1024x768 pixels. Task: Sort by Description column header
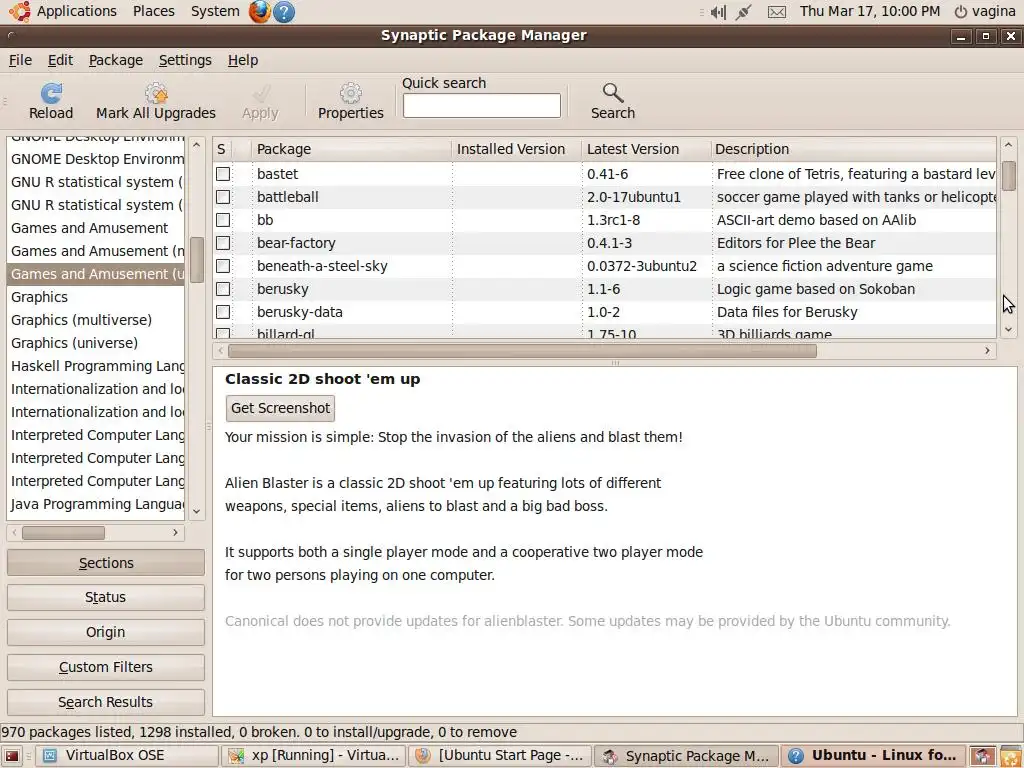[x=854, y=149]
